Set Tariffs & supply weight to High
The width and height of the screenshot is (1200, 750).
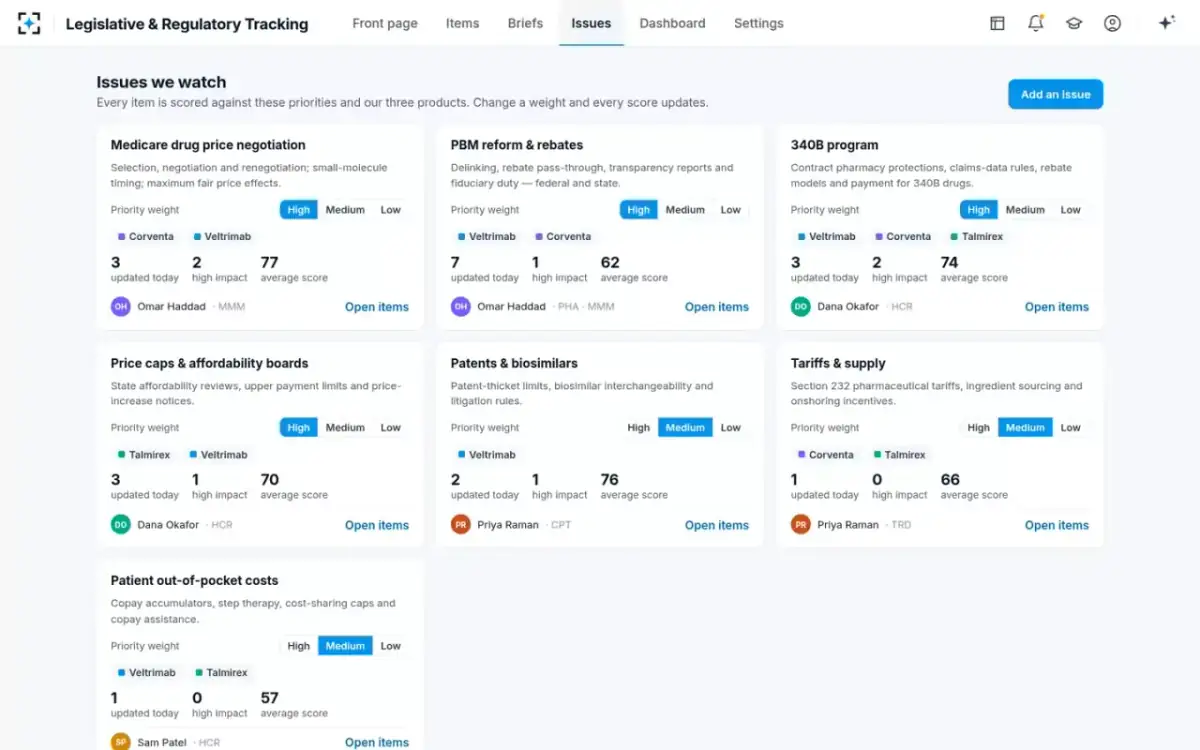coord(979,428)
